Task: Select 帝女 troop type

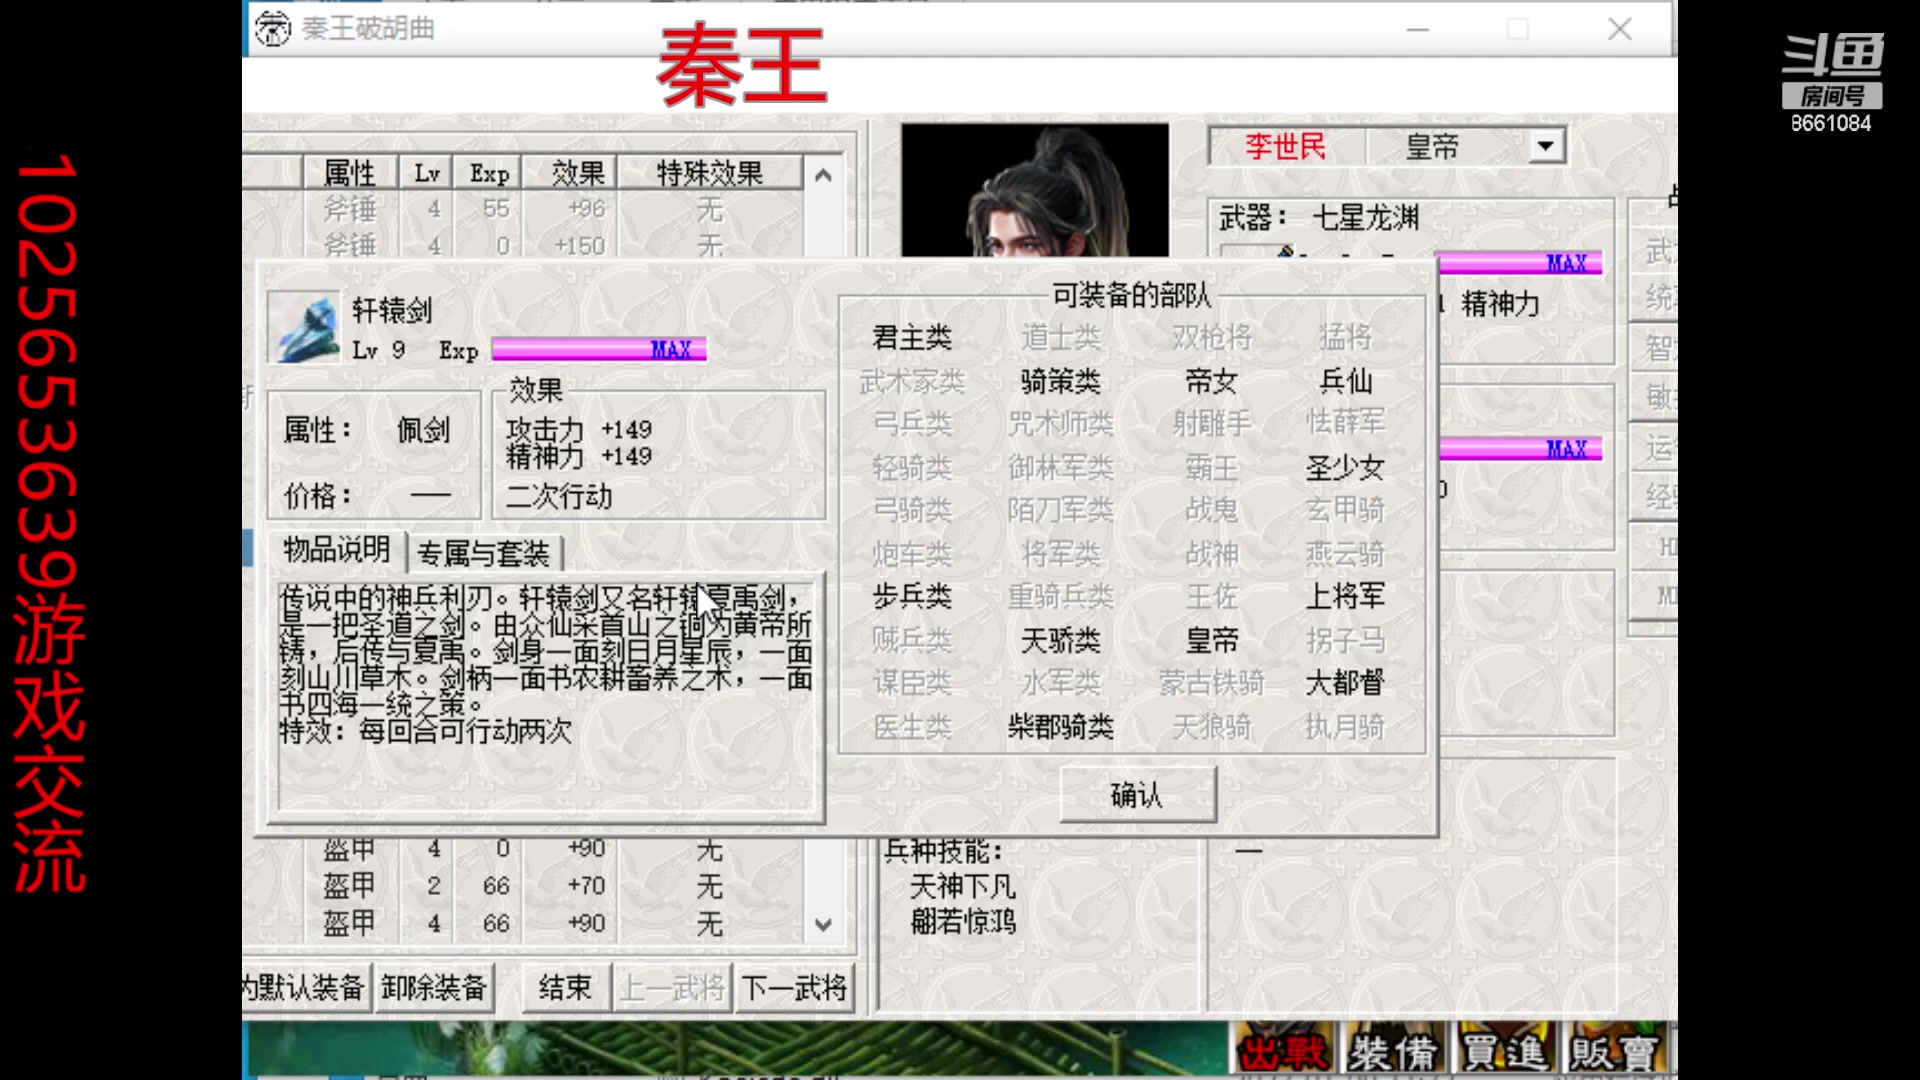Action: [1211, 381]
